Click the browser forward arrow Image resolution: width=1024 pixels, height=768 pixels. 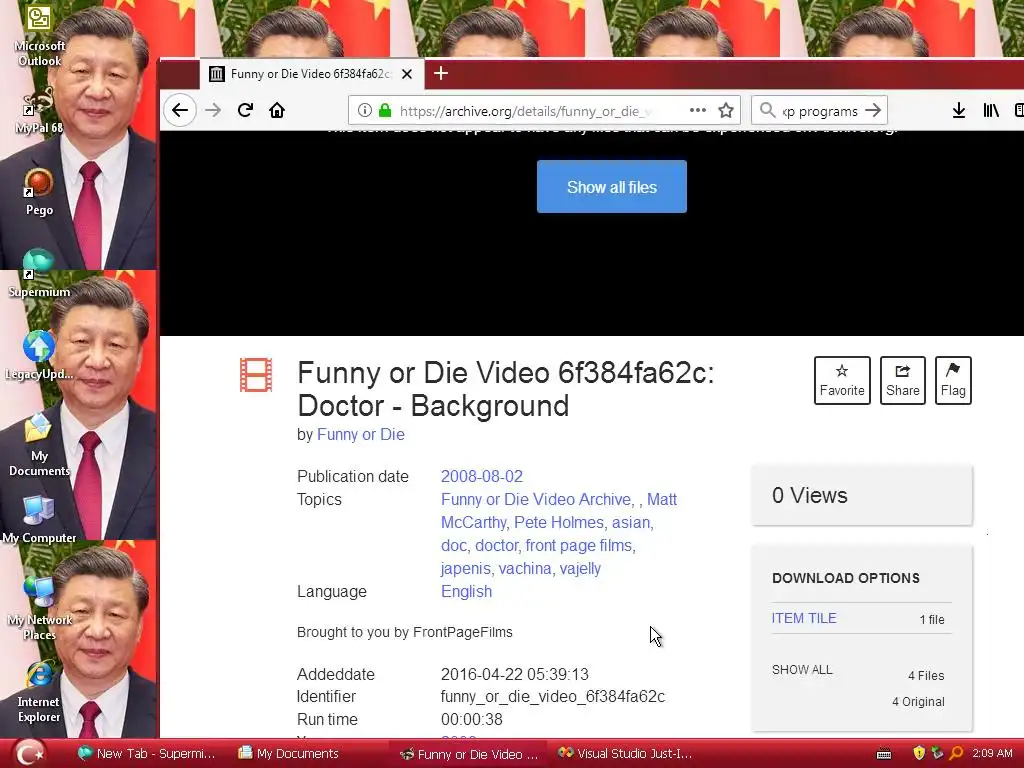pyautogui.click(x=213, y=110)
